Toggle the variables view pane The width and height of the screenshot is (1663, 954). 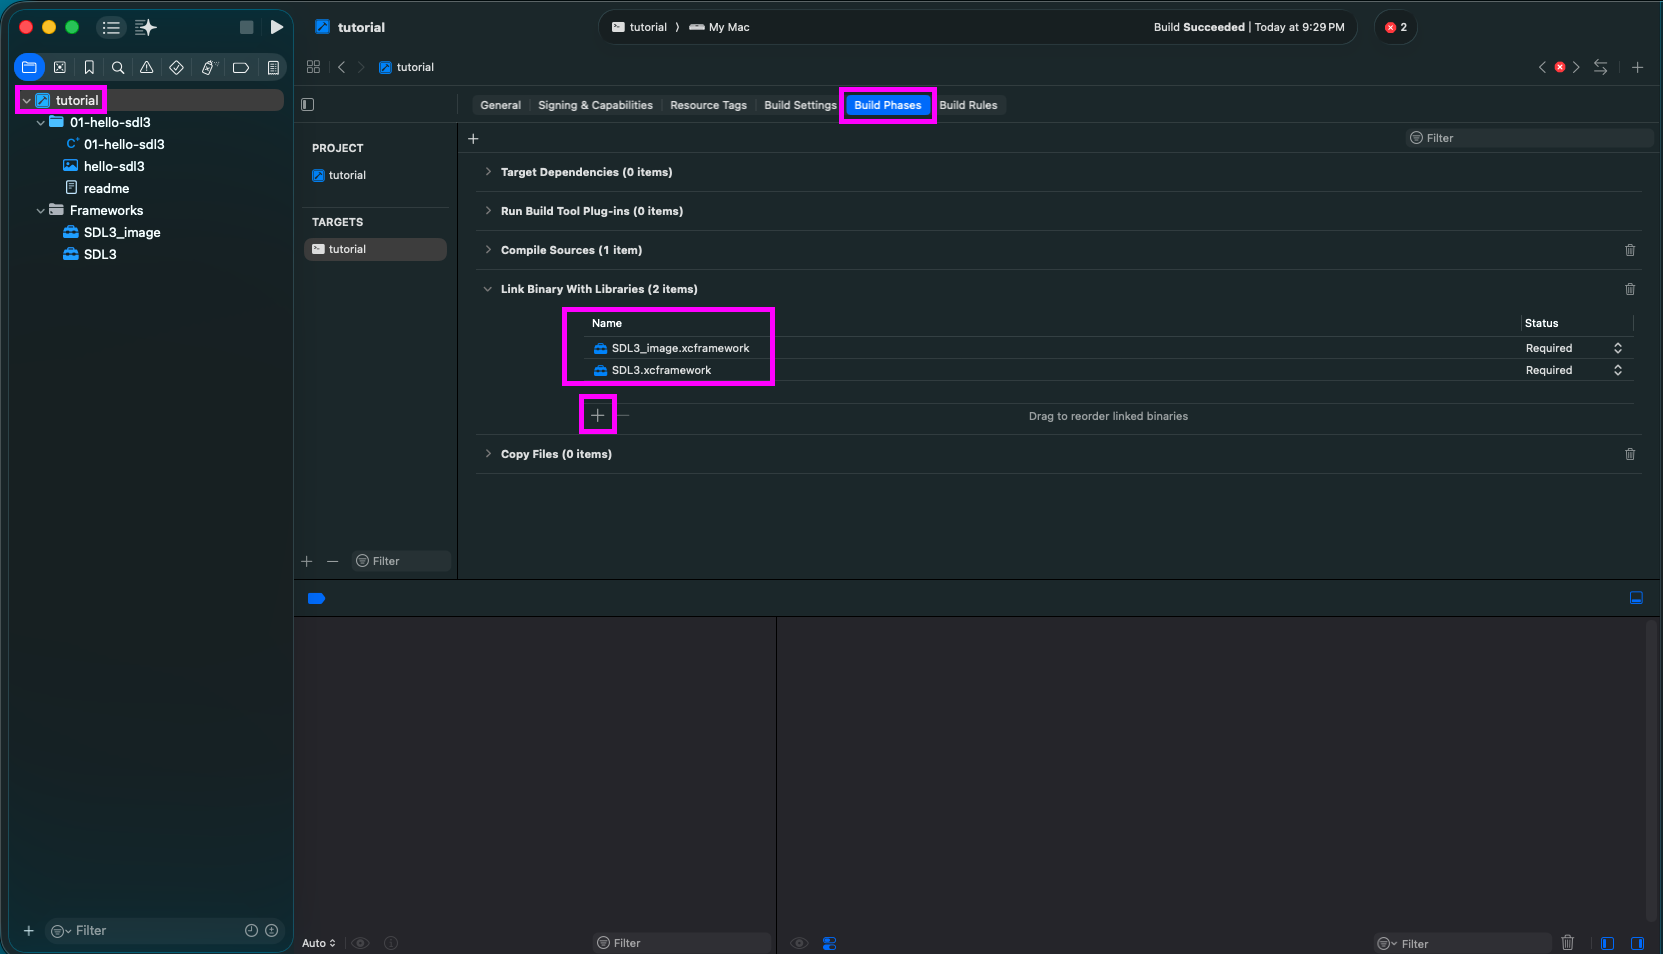click(1607, 943)
